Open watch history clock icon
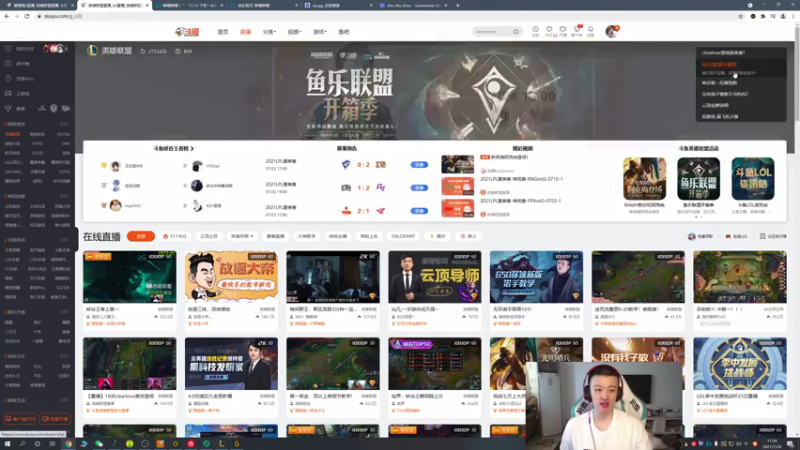The image size is (800, 450). pos(535,31)
